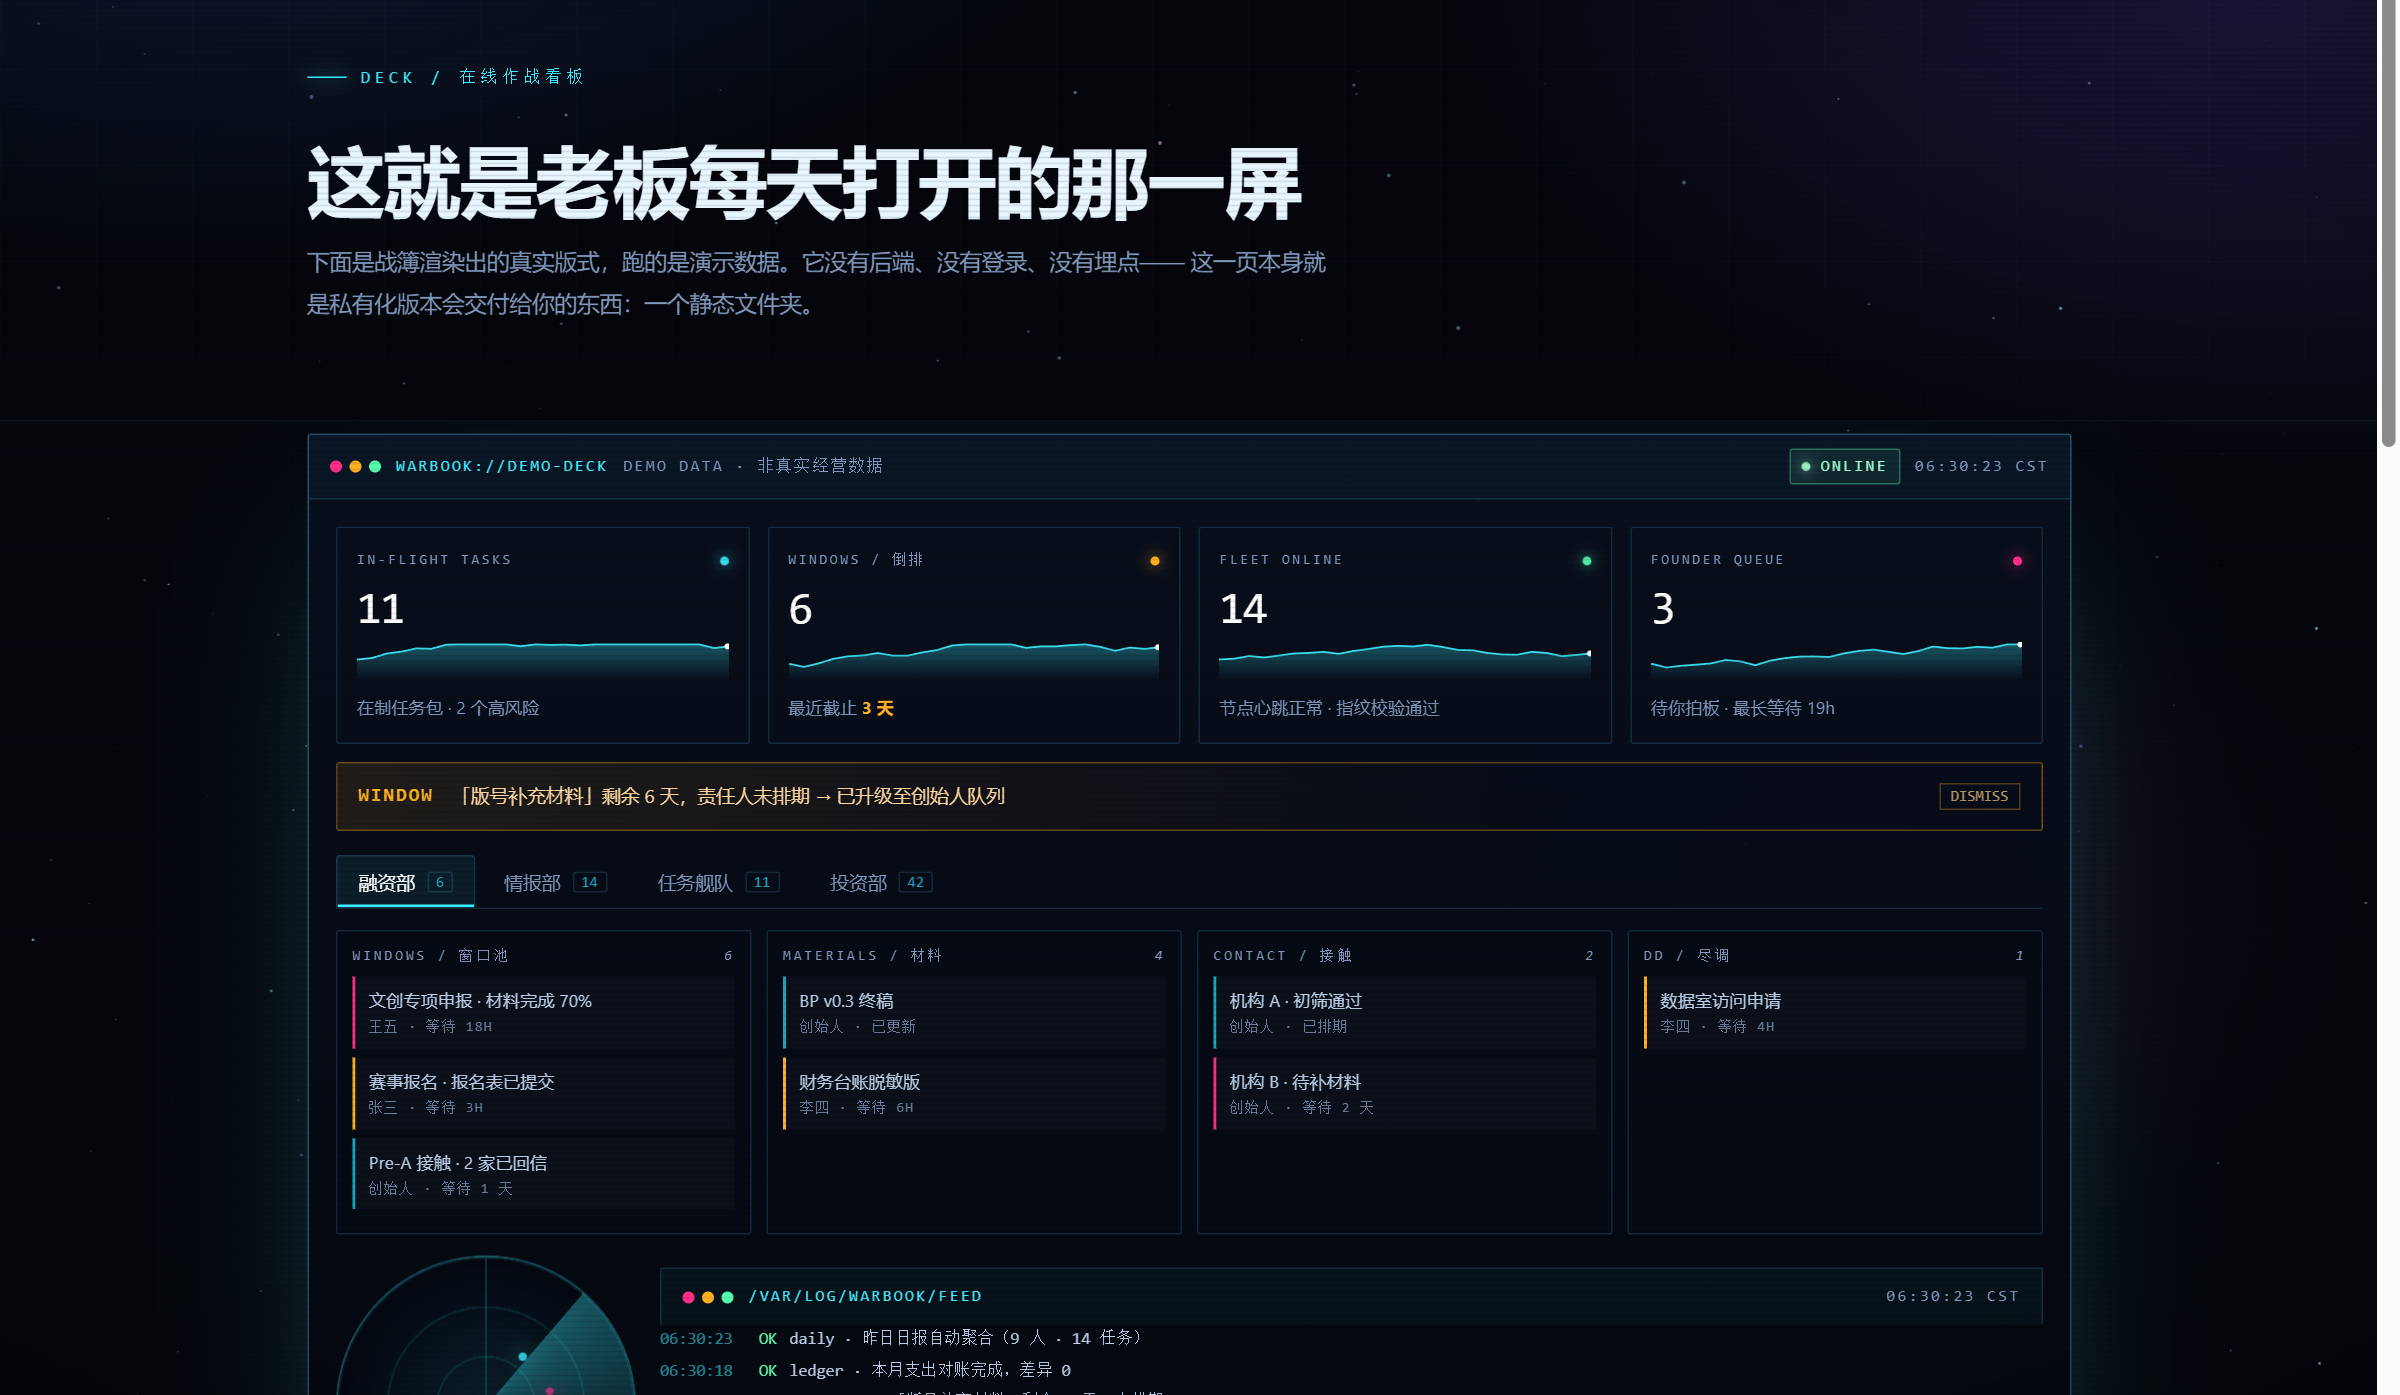2400x1395 pixels.
Task: Open the FLEET ONLINE sparkline chart
Action: [1405, 659]
